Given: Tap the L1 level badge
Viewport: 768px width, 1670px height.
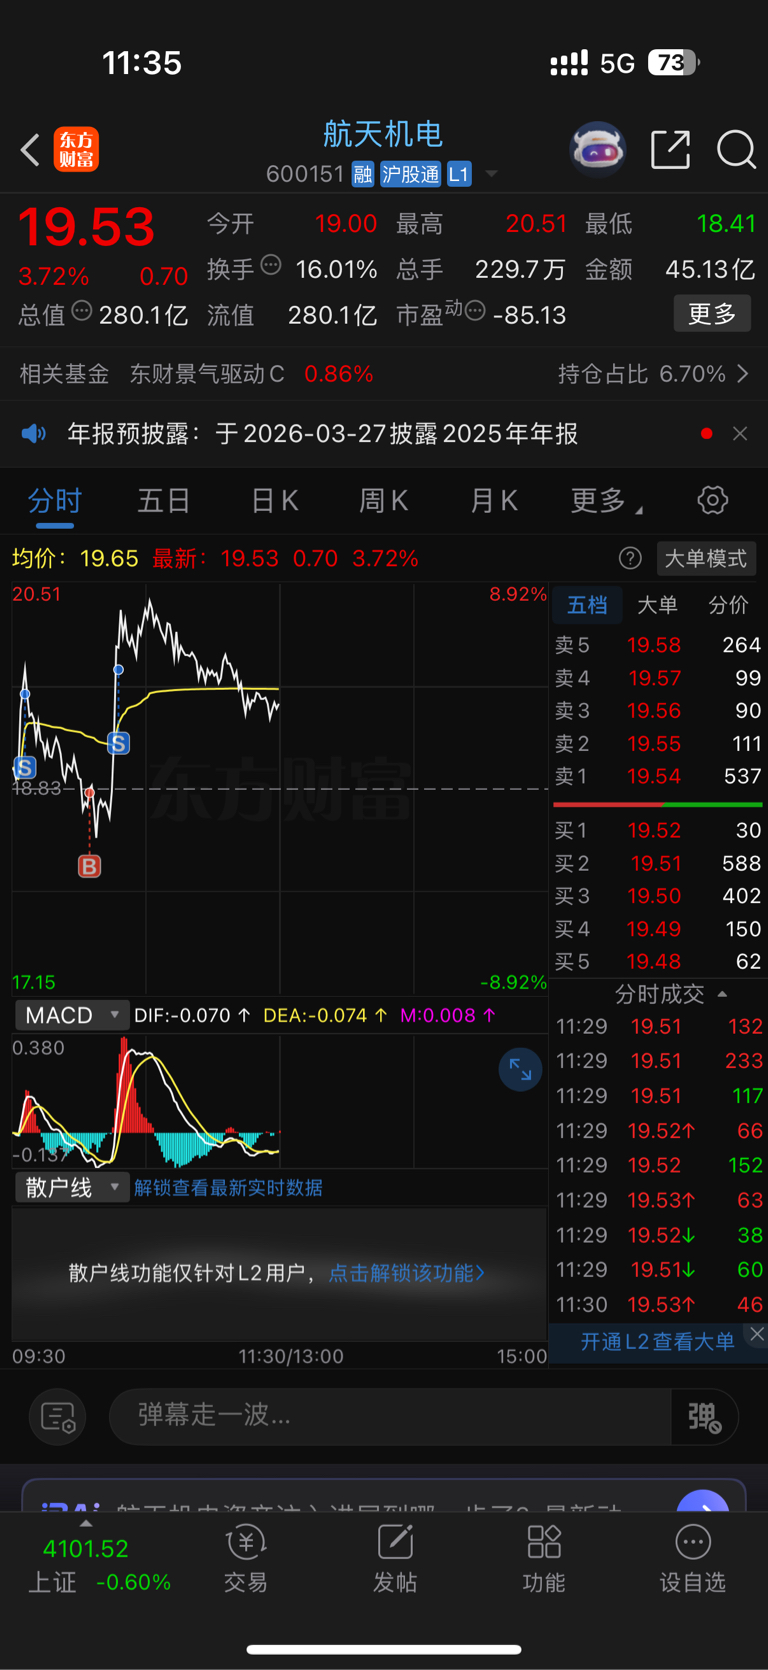Looking at the screenshot, I should (x=459, y=174).
